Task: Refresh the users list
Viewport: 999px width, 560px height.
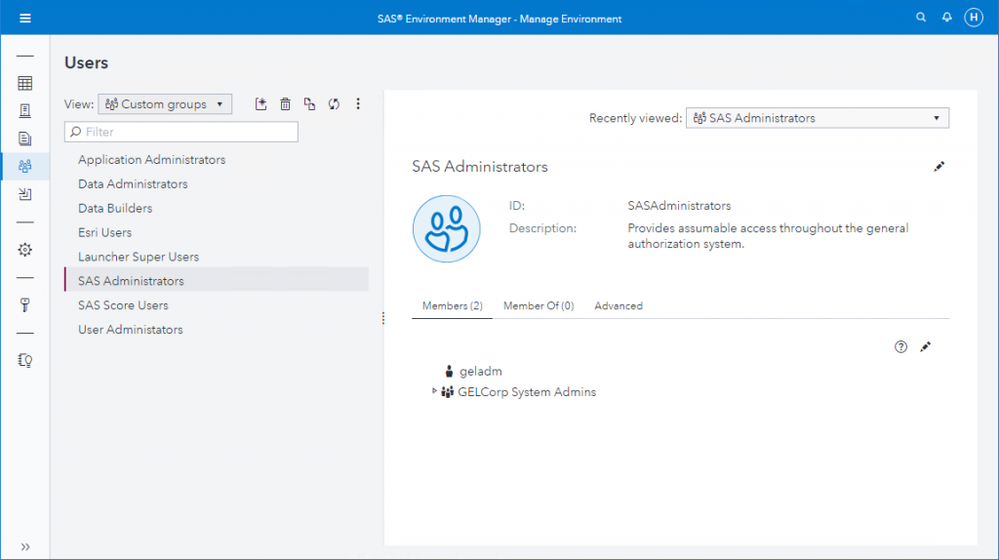Action: pos(334,104)
